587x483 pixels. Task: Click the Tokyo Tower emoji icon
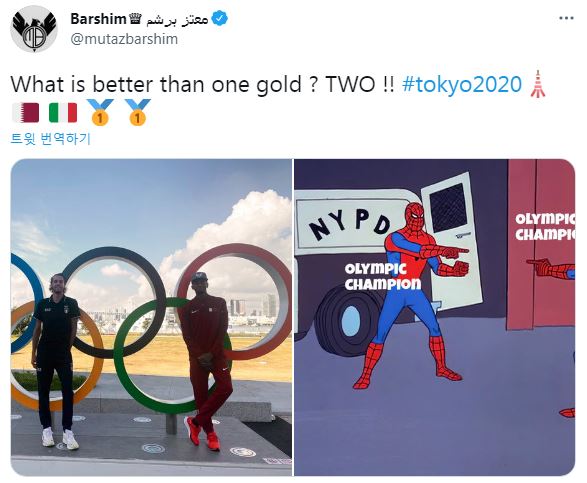tap(538, 83)
